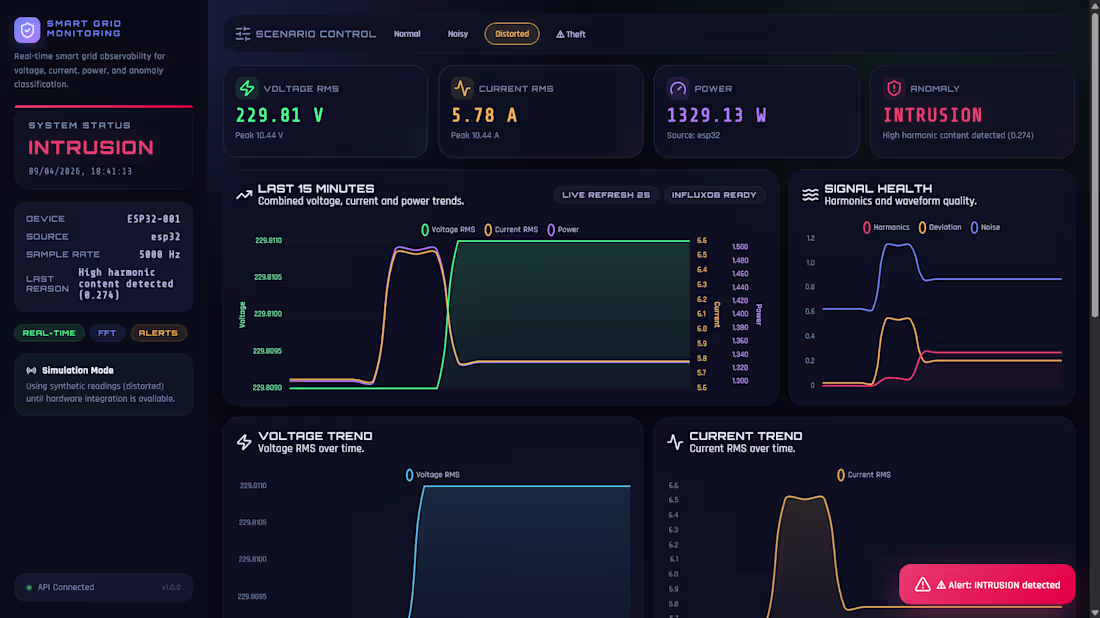The height and width of the screenshot is (618, 1100).
Task: Click the SAMPLE RATE 5000 Hz value
Action: click(x=159, y=255)
